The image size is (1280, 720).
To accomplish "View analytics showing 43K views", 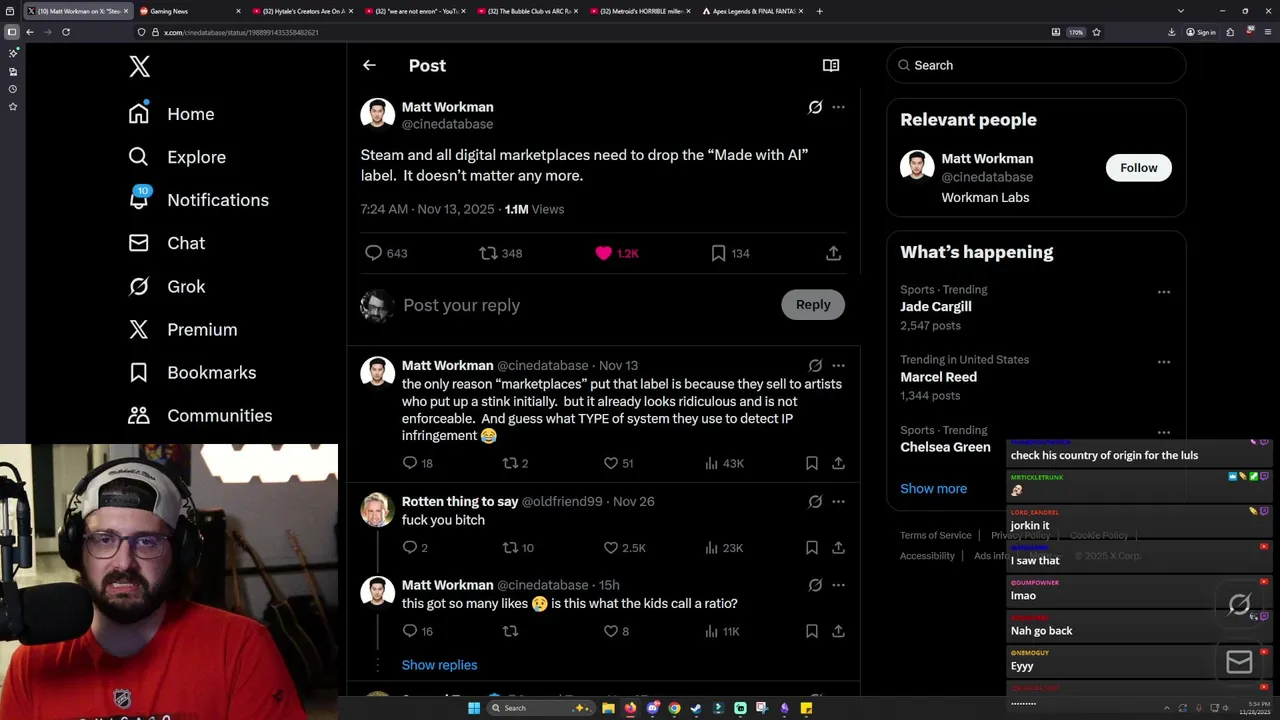I will [x=724, y=463].
